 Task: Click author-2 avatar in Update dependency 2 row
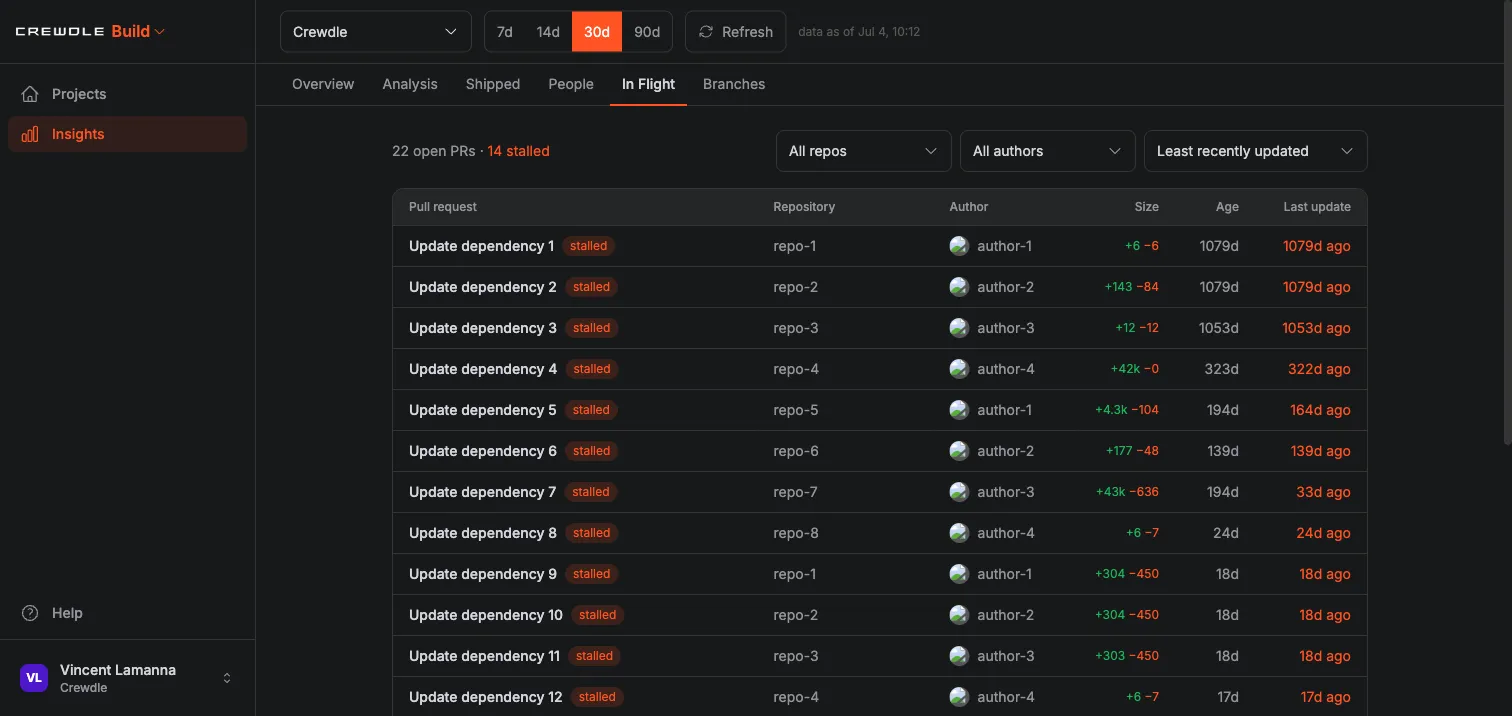pyautogui.click(x=959, y=287)
